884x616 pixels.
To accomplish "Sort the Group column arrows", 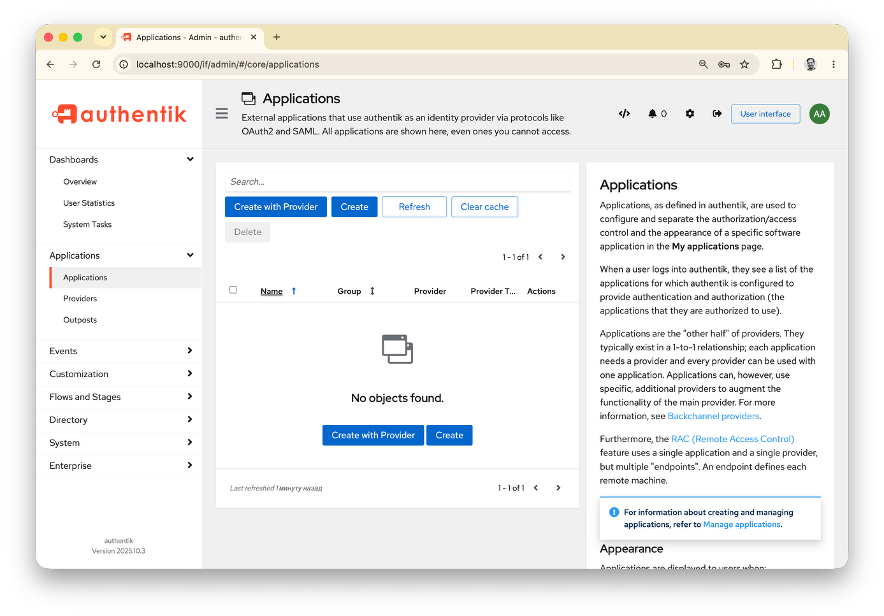I will coord(372,291).
